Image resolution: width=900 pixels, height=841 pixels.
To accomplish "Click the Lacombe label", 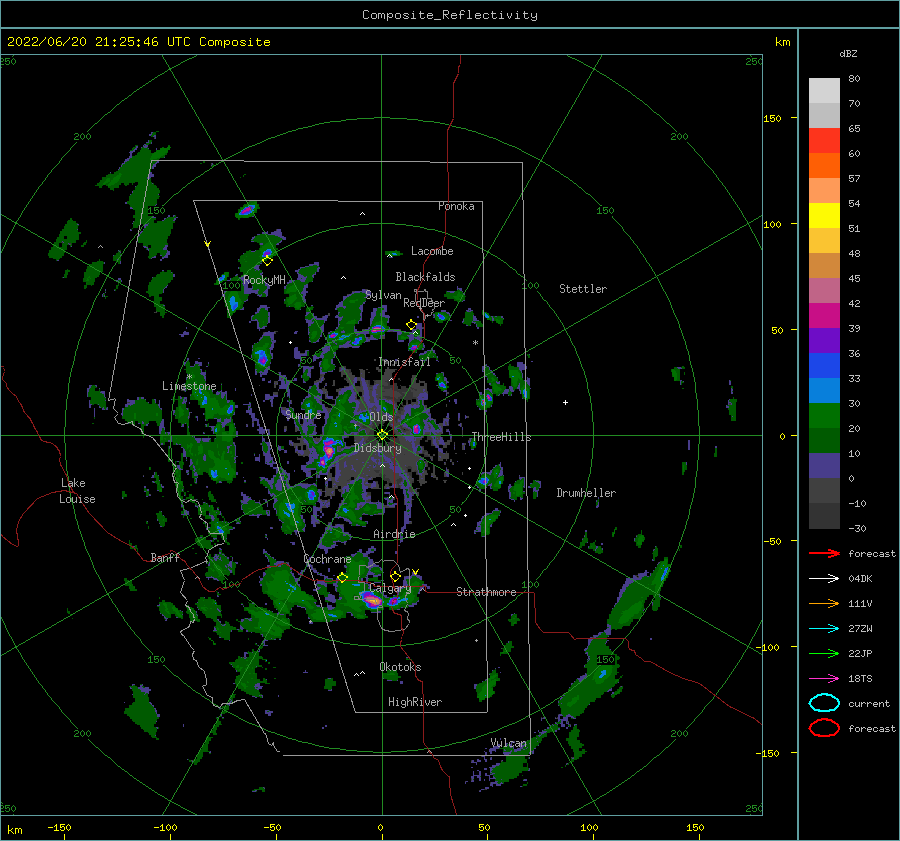I will (x=432, y=251).
